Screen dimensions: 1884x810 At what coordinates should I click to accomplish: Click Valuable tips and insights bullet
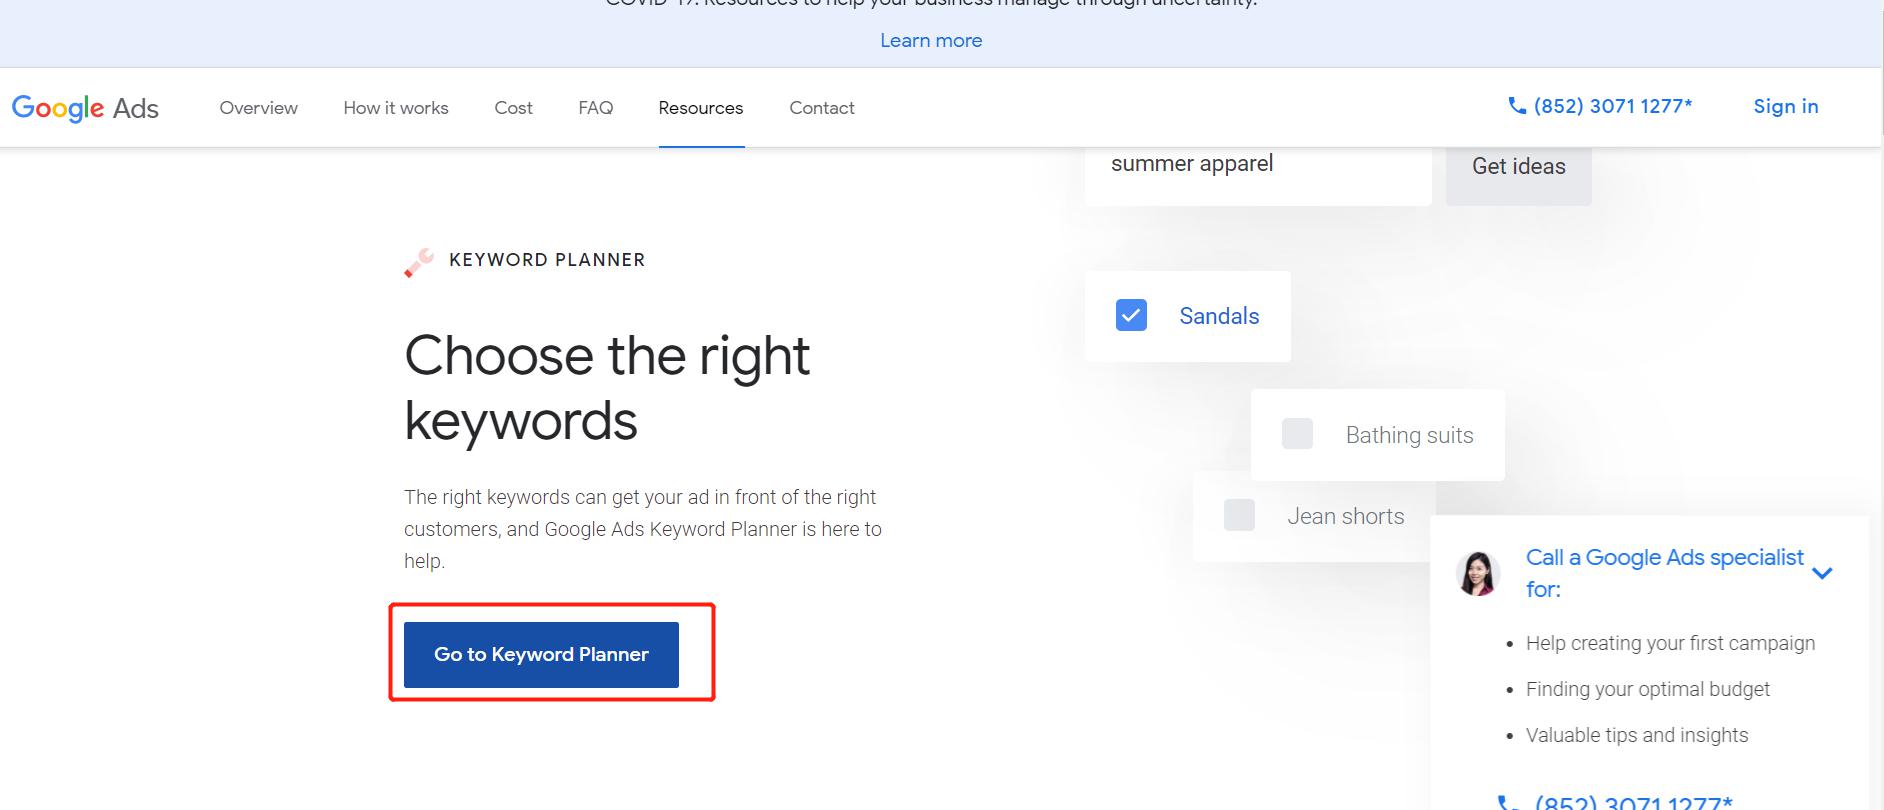point(1637,735)
